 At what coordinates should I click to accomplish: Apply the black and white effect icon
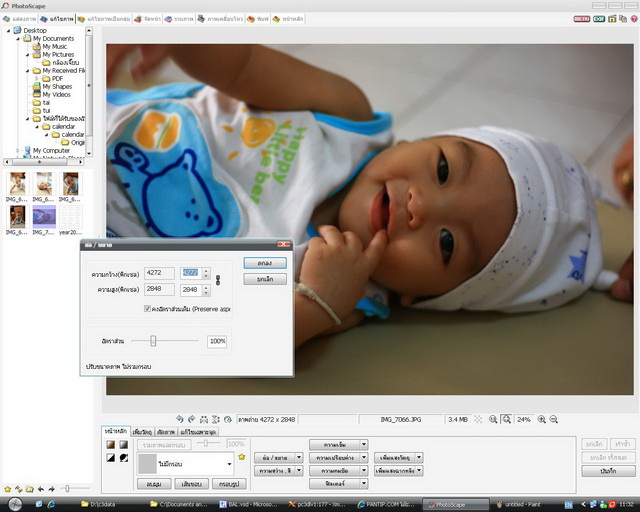point(111,458)
